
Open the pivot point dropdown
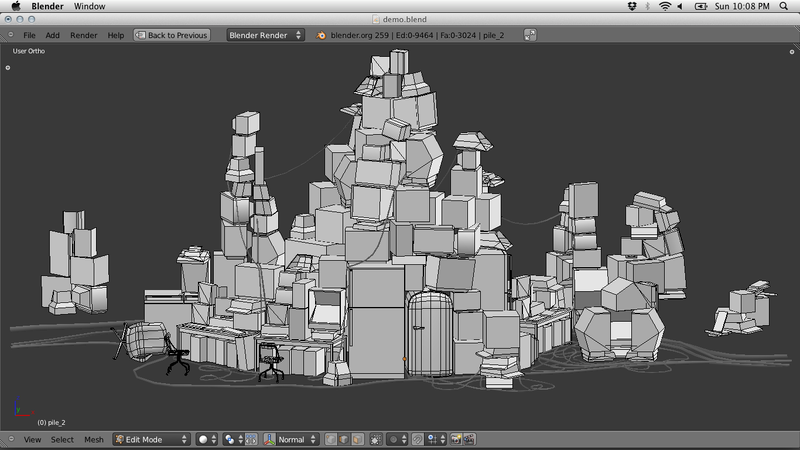(233, 439)
